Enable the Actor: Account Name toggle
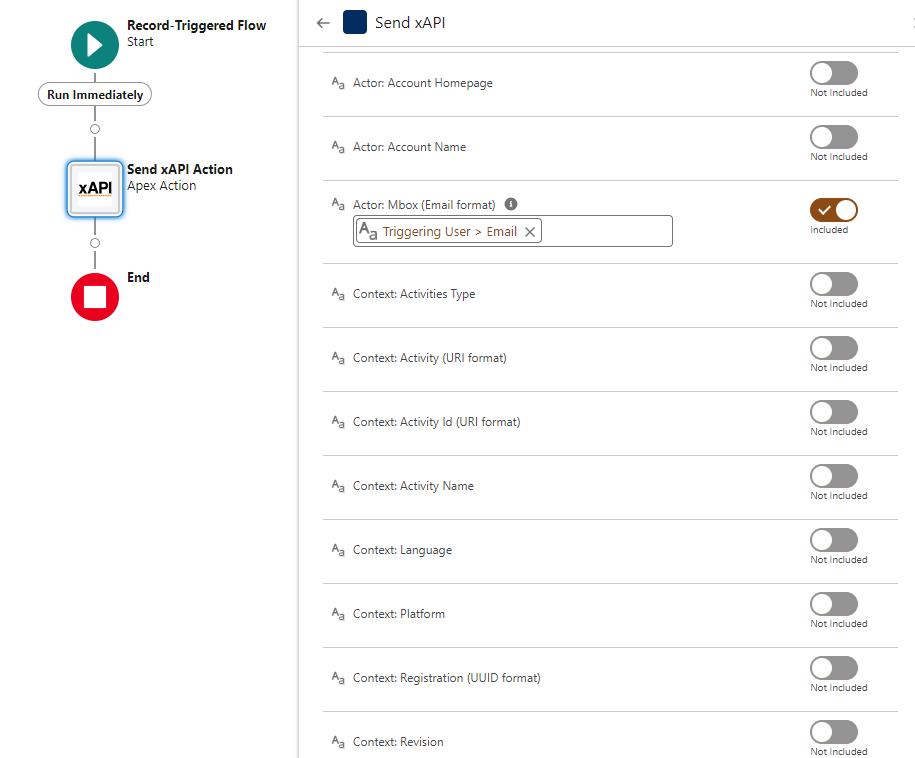The width and height of the screenshot is (915, 758). click(x=833, y=137)
